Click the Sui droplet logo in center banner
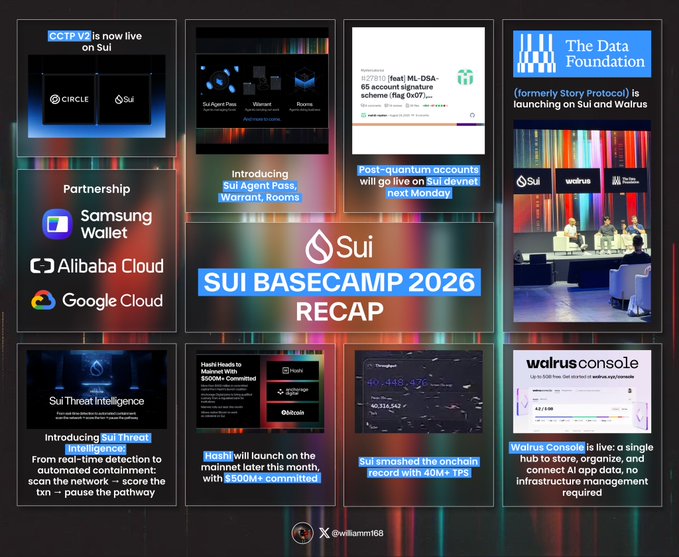Viewport: 679px width, 557px height. (319, 246)
